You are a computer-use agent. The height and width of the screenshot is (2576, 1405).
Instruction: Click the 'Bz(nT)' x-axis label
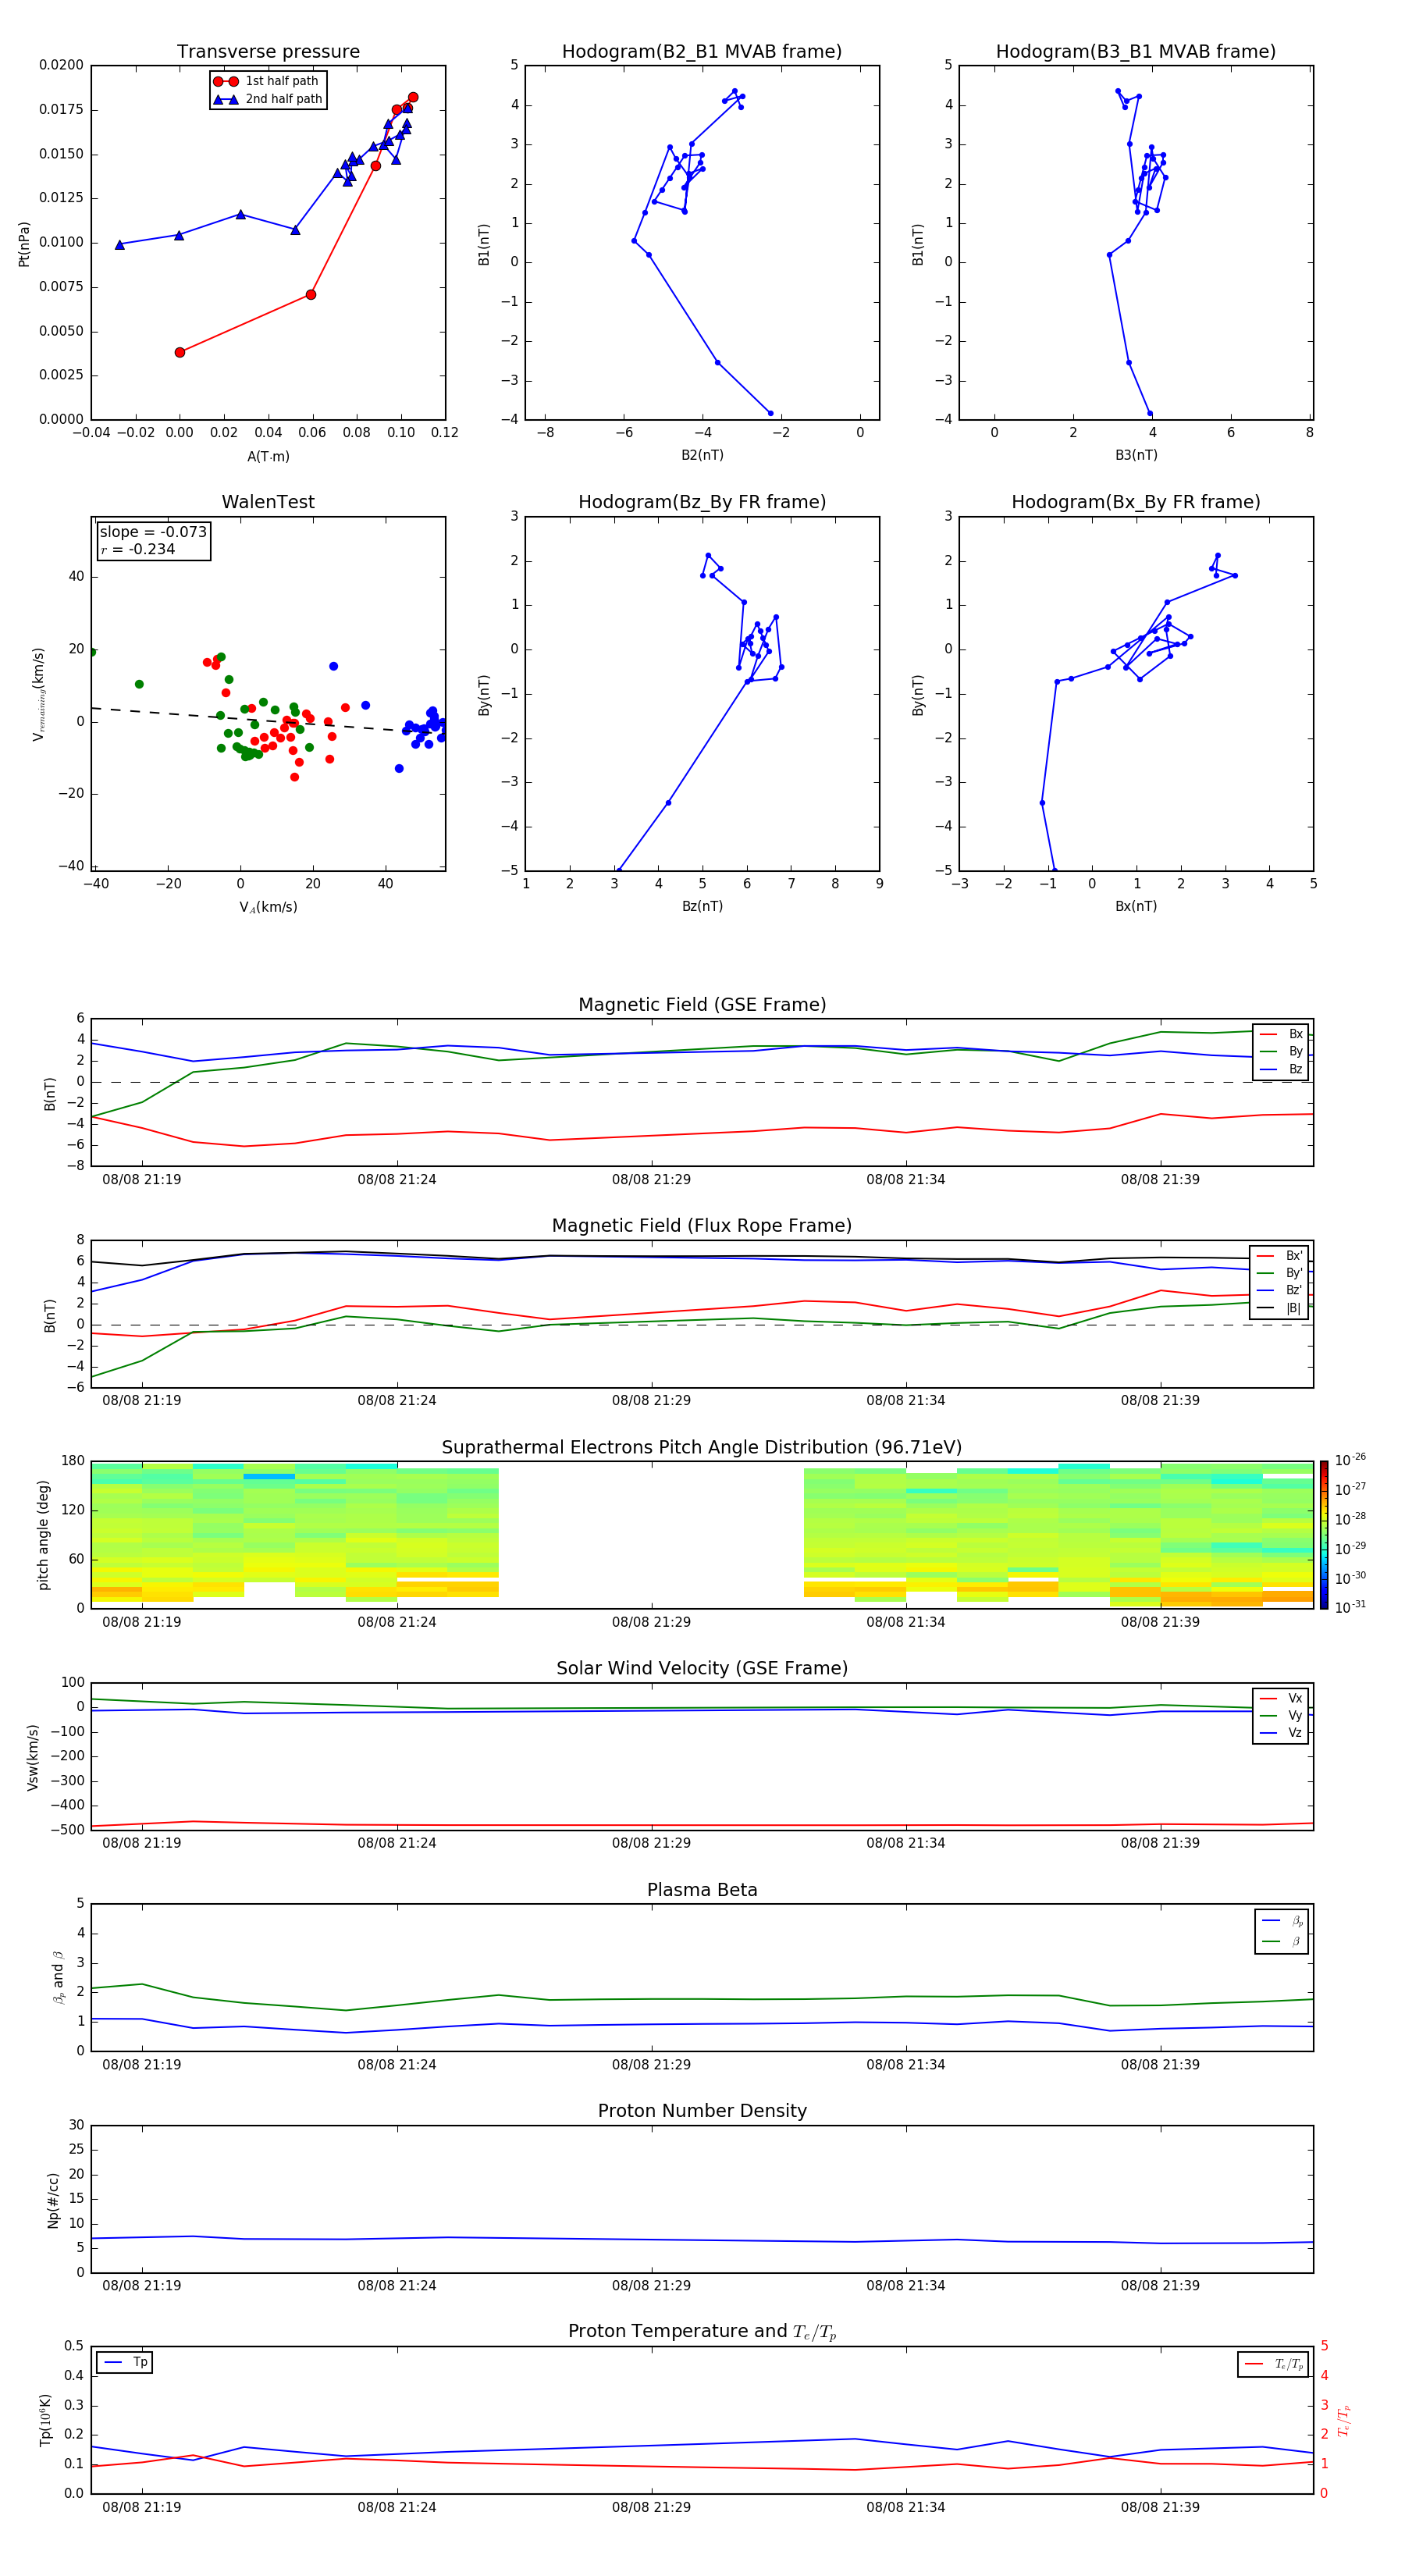tap(702, 906)
